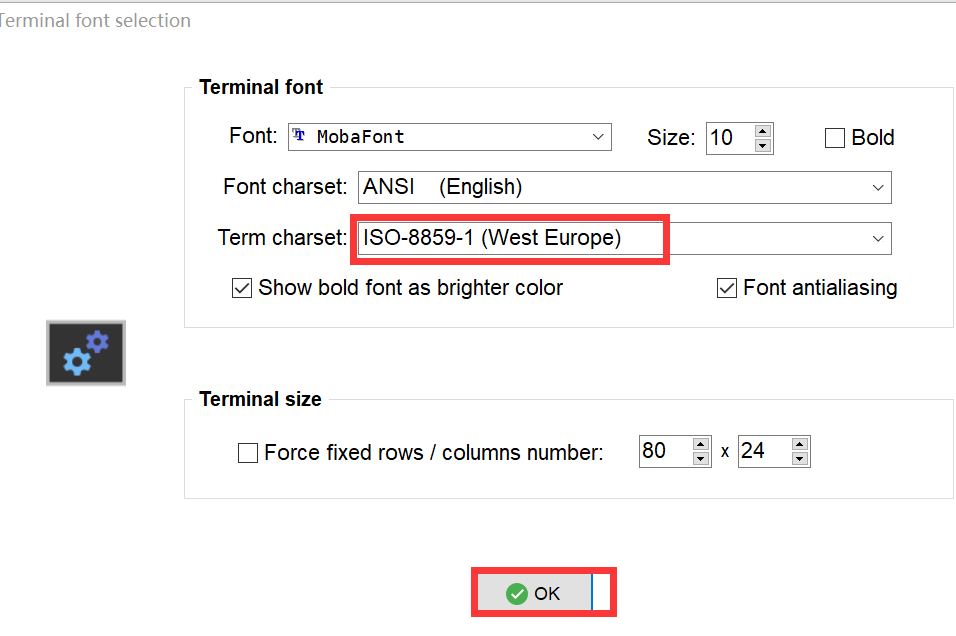
Task: Check Force fixed rows / columns number
Action: coord(248,453)
